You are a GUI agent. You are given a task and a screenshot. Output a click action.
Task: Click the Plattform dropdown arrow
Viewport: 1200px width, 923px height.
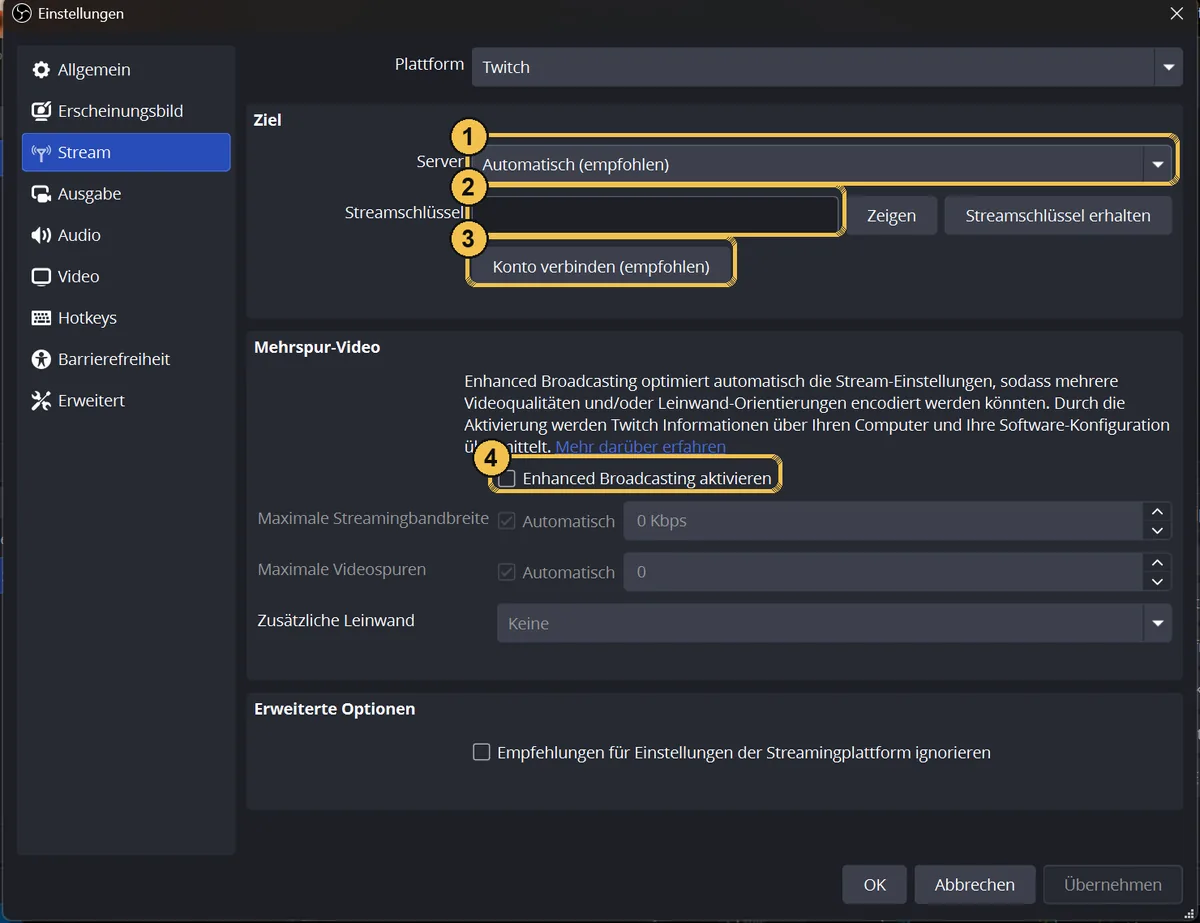point(1167,67)
